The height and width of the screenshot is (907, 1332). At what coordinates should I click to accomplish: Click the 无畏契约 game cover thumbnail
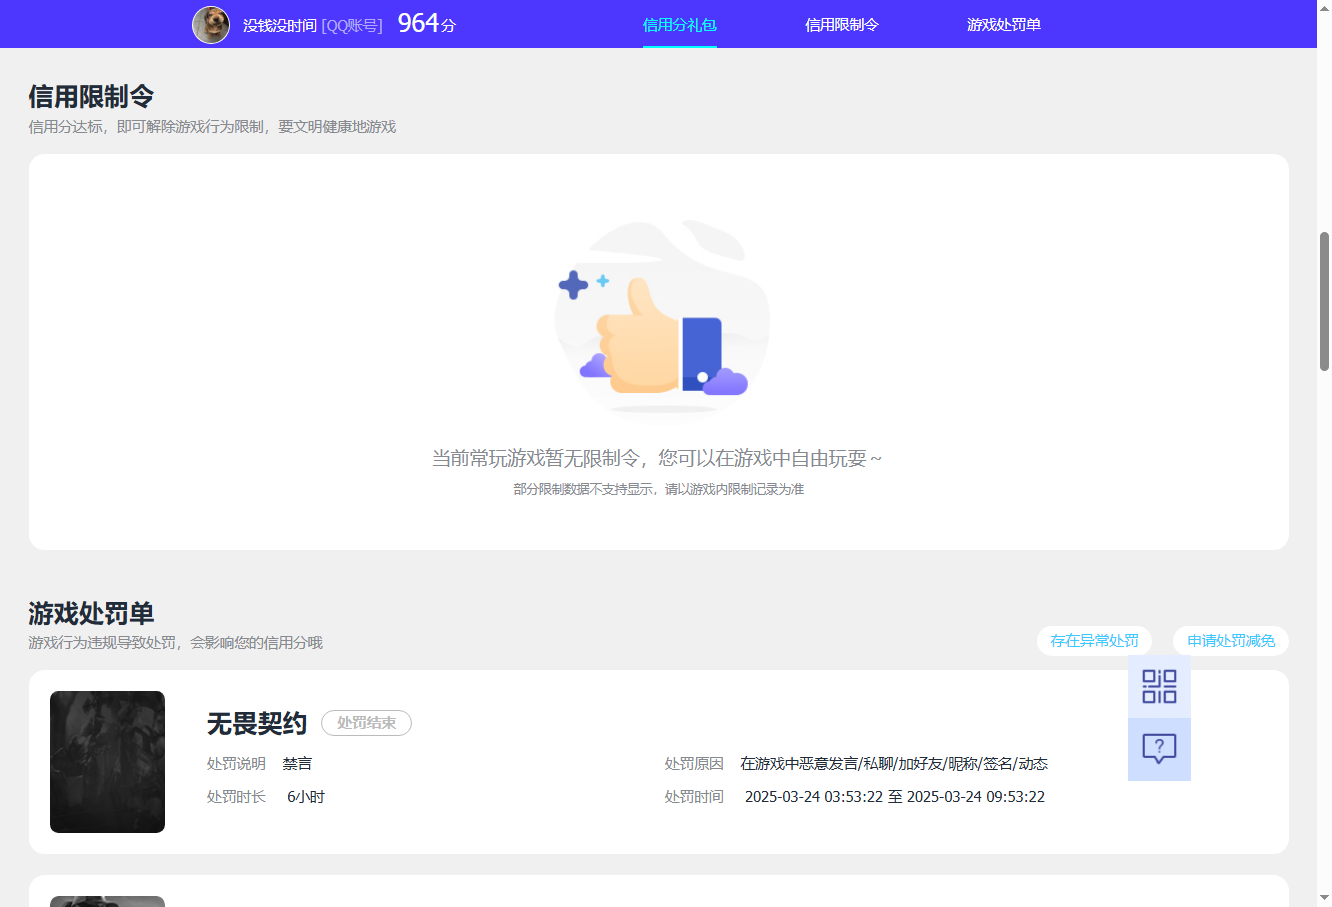[x=107, y=762]
